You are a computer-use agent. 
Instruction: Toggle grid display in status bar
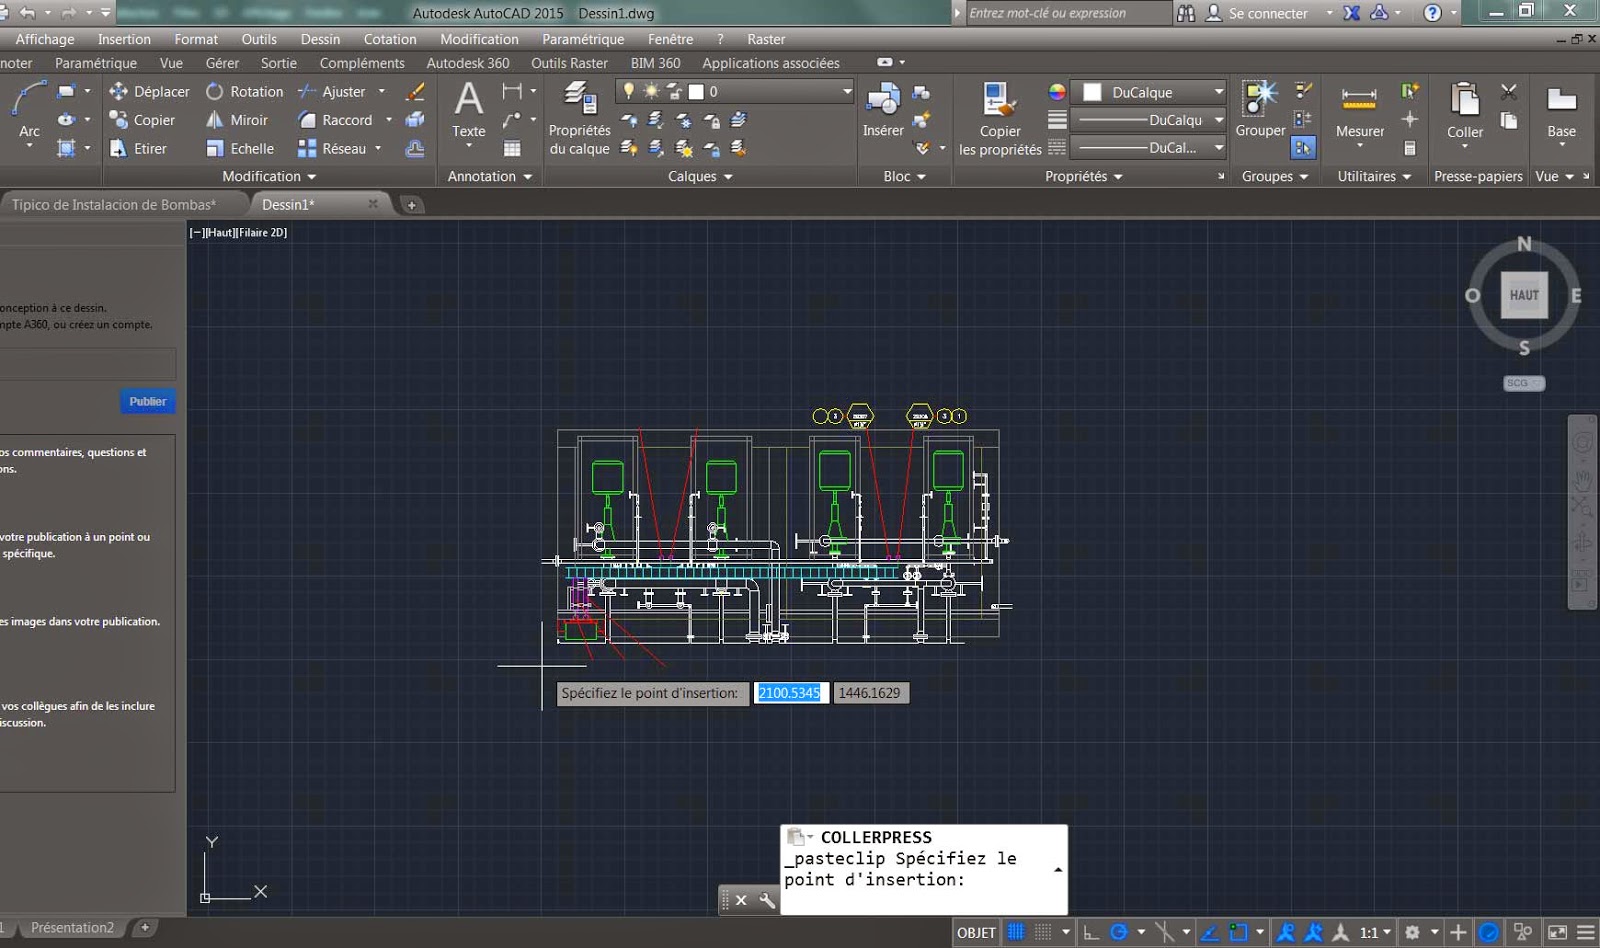[1016, 932]
